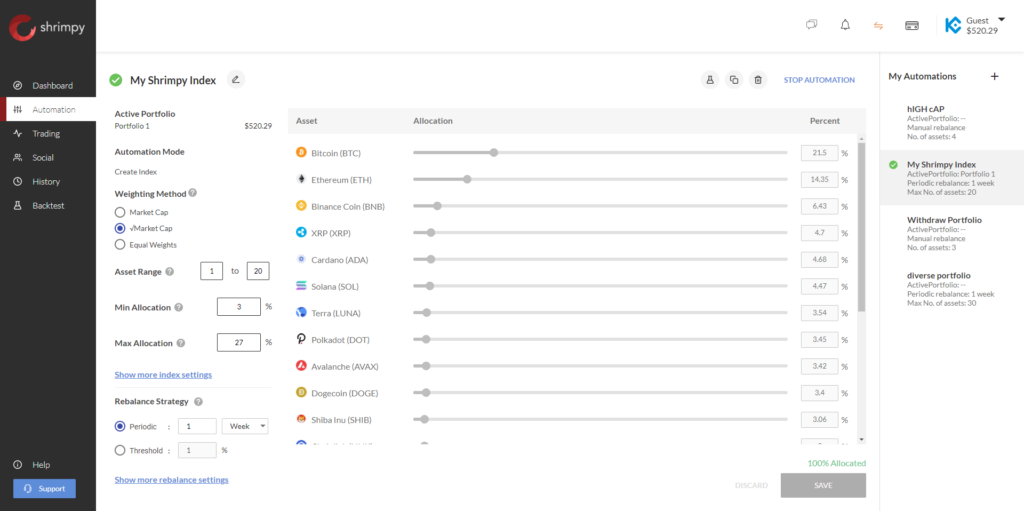
Task: Click the Support button
Action: coord(44,489)
